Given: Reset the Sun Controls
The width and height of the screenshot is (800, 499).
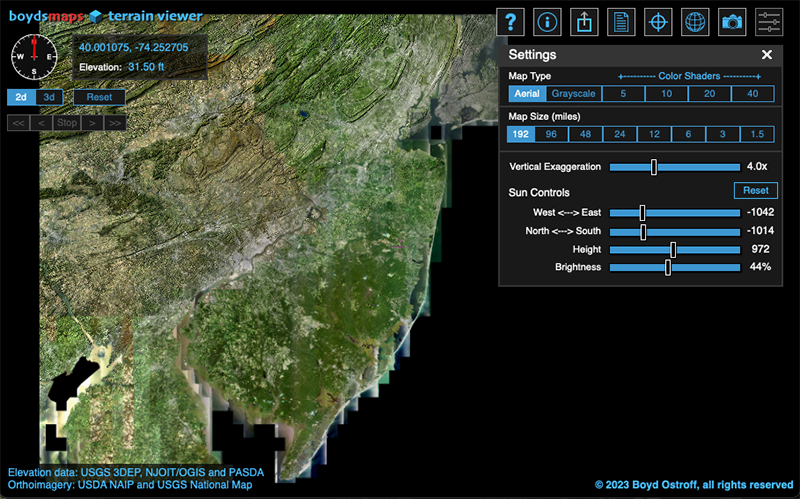Looking at the screenshot, I should [x=755, y=190].
